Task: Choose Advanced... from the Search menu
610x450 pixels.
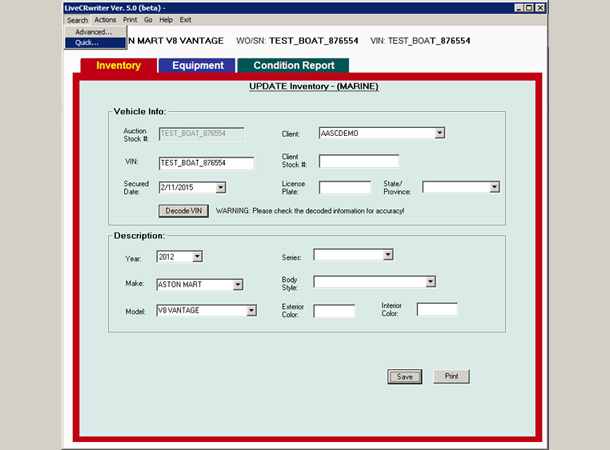Action: point(95,32)
